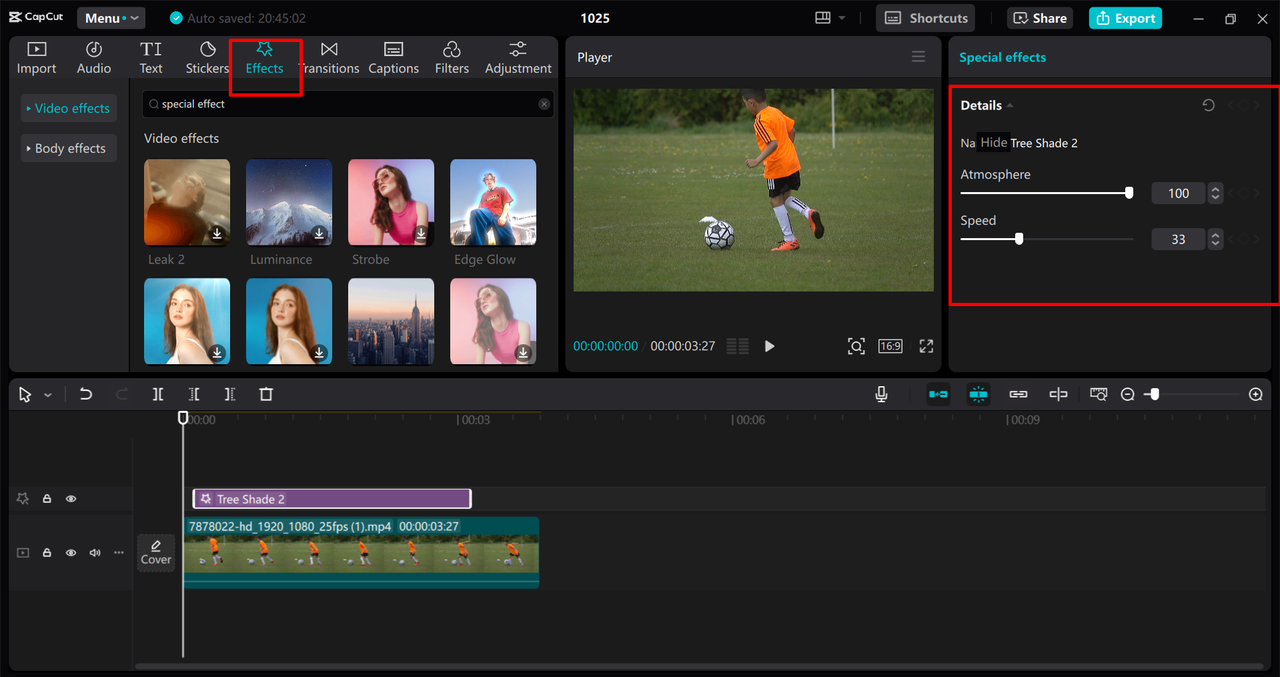Image resolution: width=1280 pixels, height=677 pixels.
Task: Click the Speed value field 33
Action: point(1178,239)
